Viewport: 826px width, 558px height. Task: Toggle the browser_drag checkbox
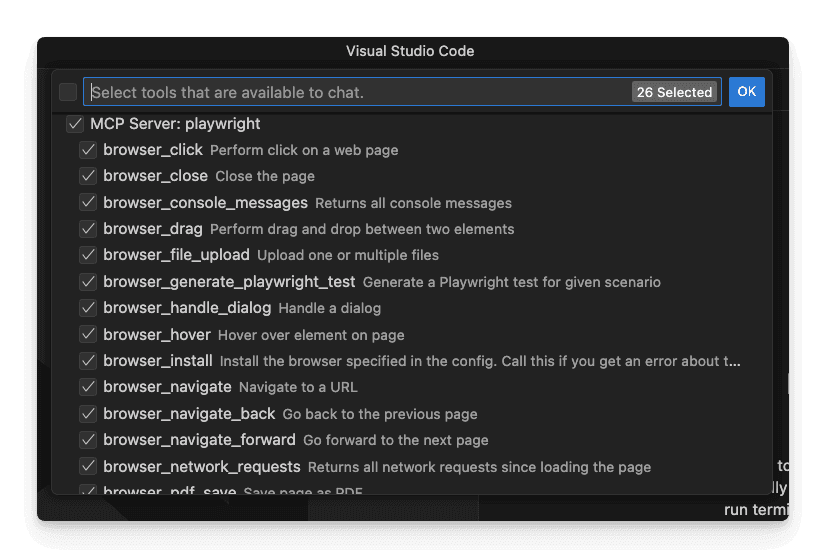pos(88,229)
